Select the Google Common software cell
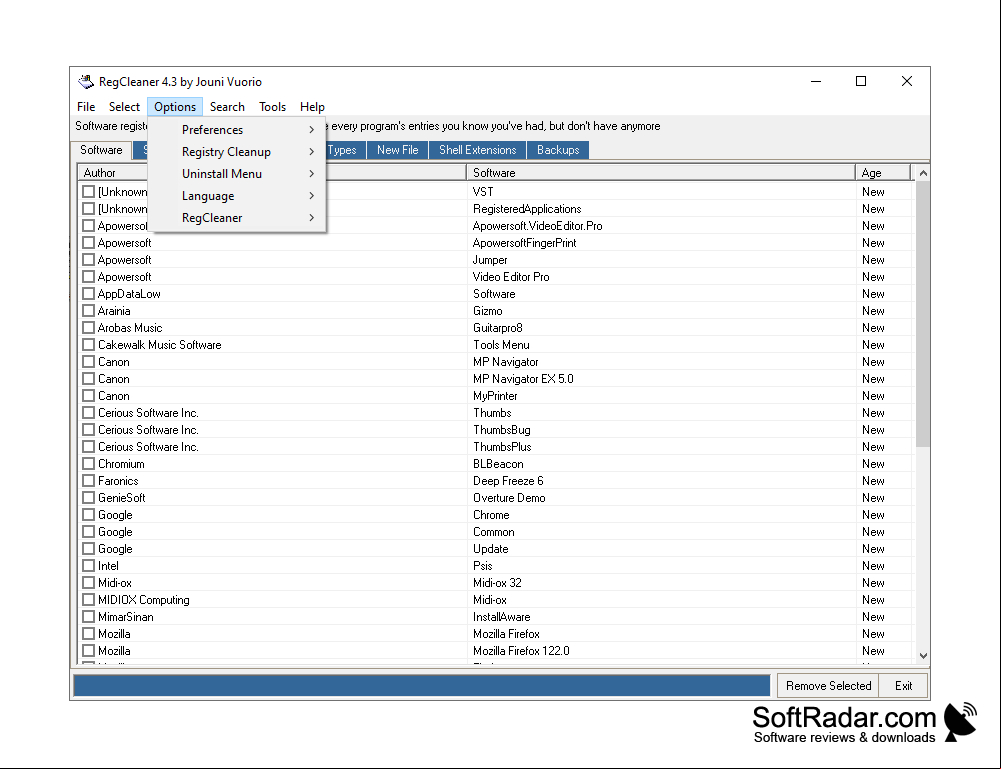Viewport: 1001px width, 769px height. point(493,532)
